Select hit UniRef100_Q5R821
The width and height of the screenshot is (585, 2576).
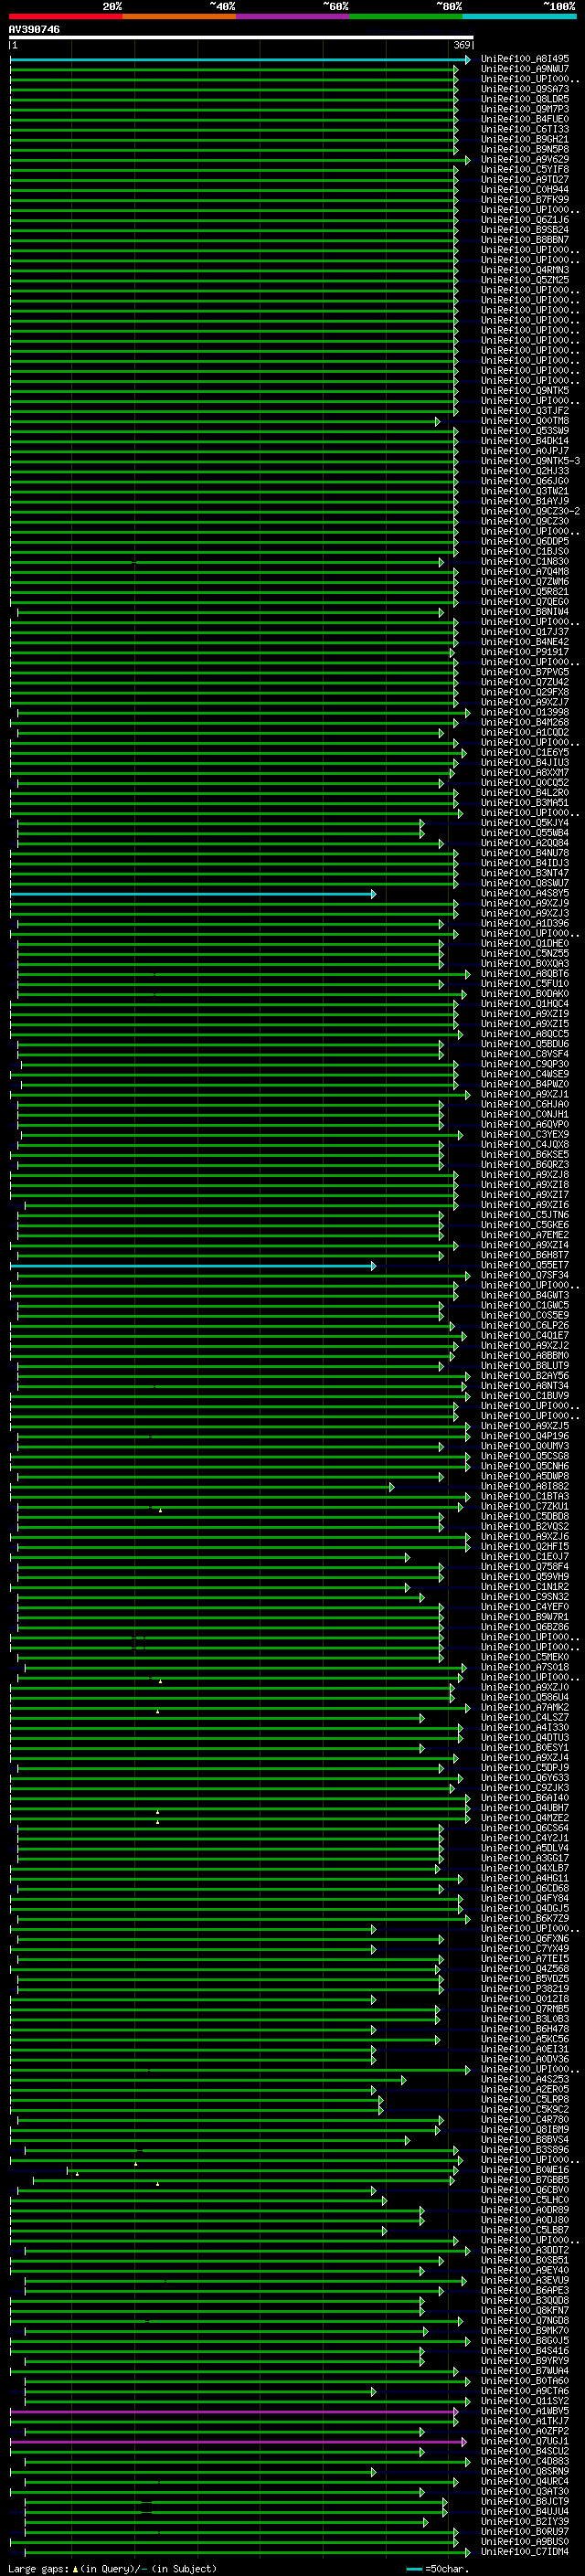(x=525, y=592)
